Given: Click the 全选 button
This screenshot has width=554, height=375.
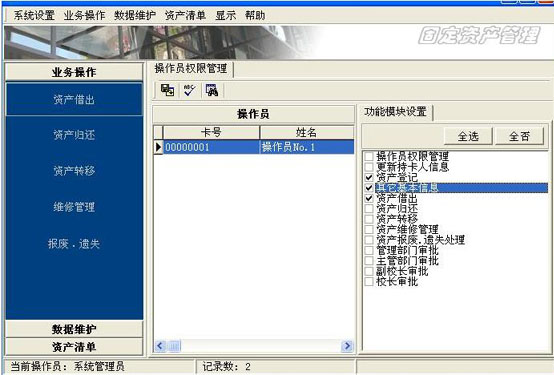Looking at the screenshot, I should pos(468,136).
